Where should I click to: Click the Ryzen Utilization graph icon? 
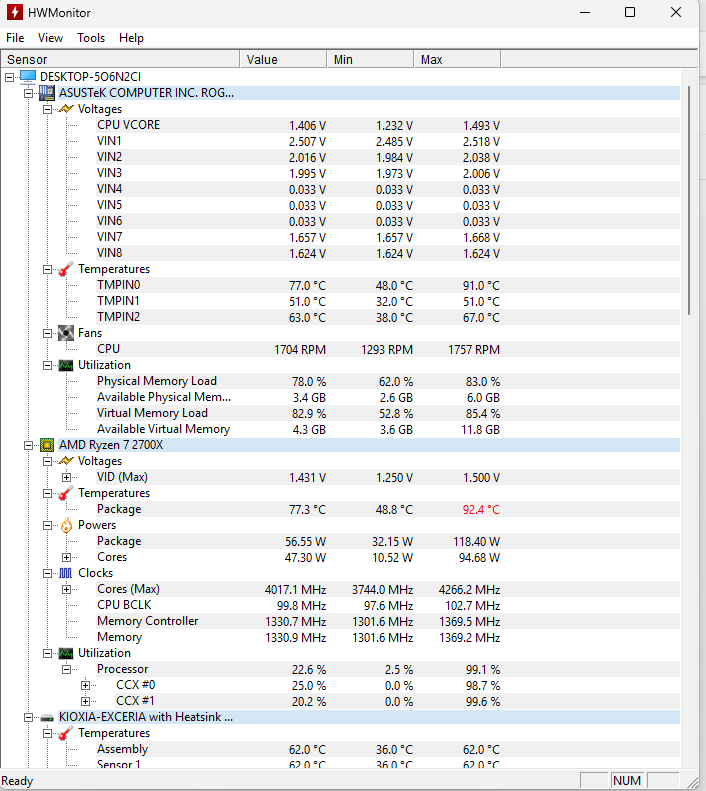[66, 653]
